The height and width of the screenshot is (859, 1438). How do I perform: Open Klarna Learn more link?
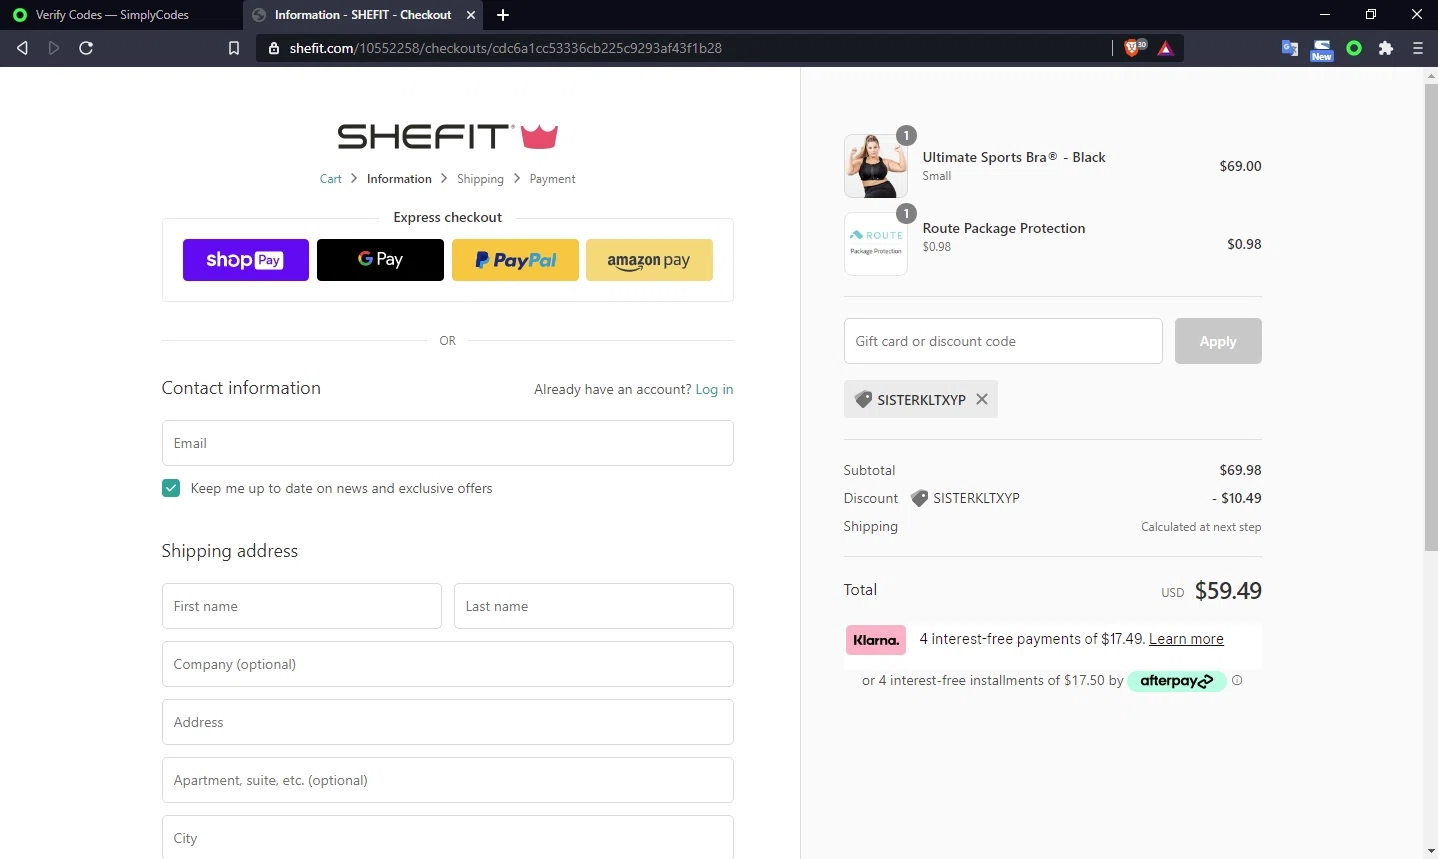click(1186, 639)
